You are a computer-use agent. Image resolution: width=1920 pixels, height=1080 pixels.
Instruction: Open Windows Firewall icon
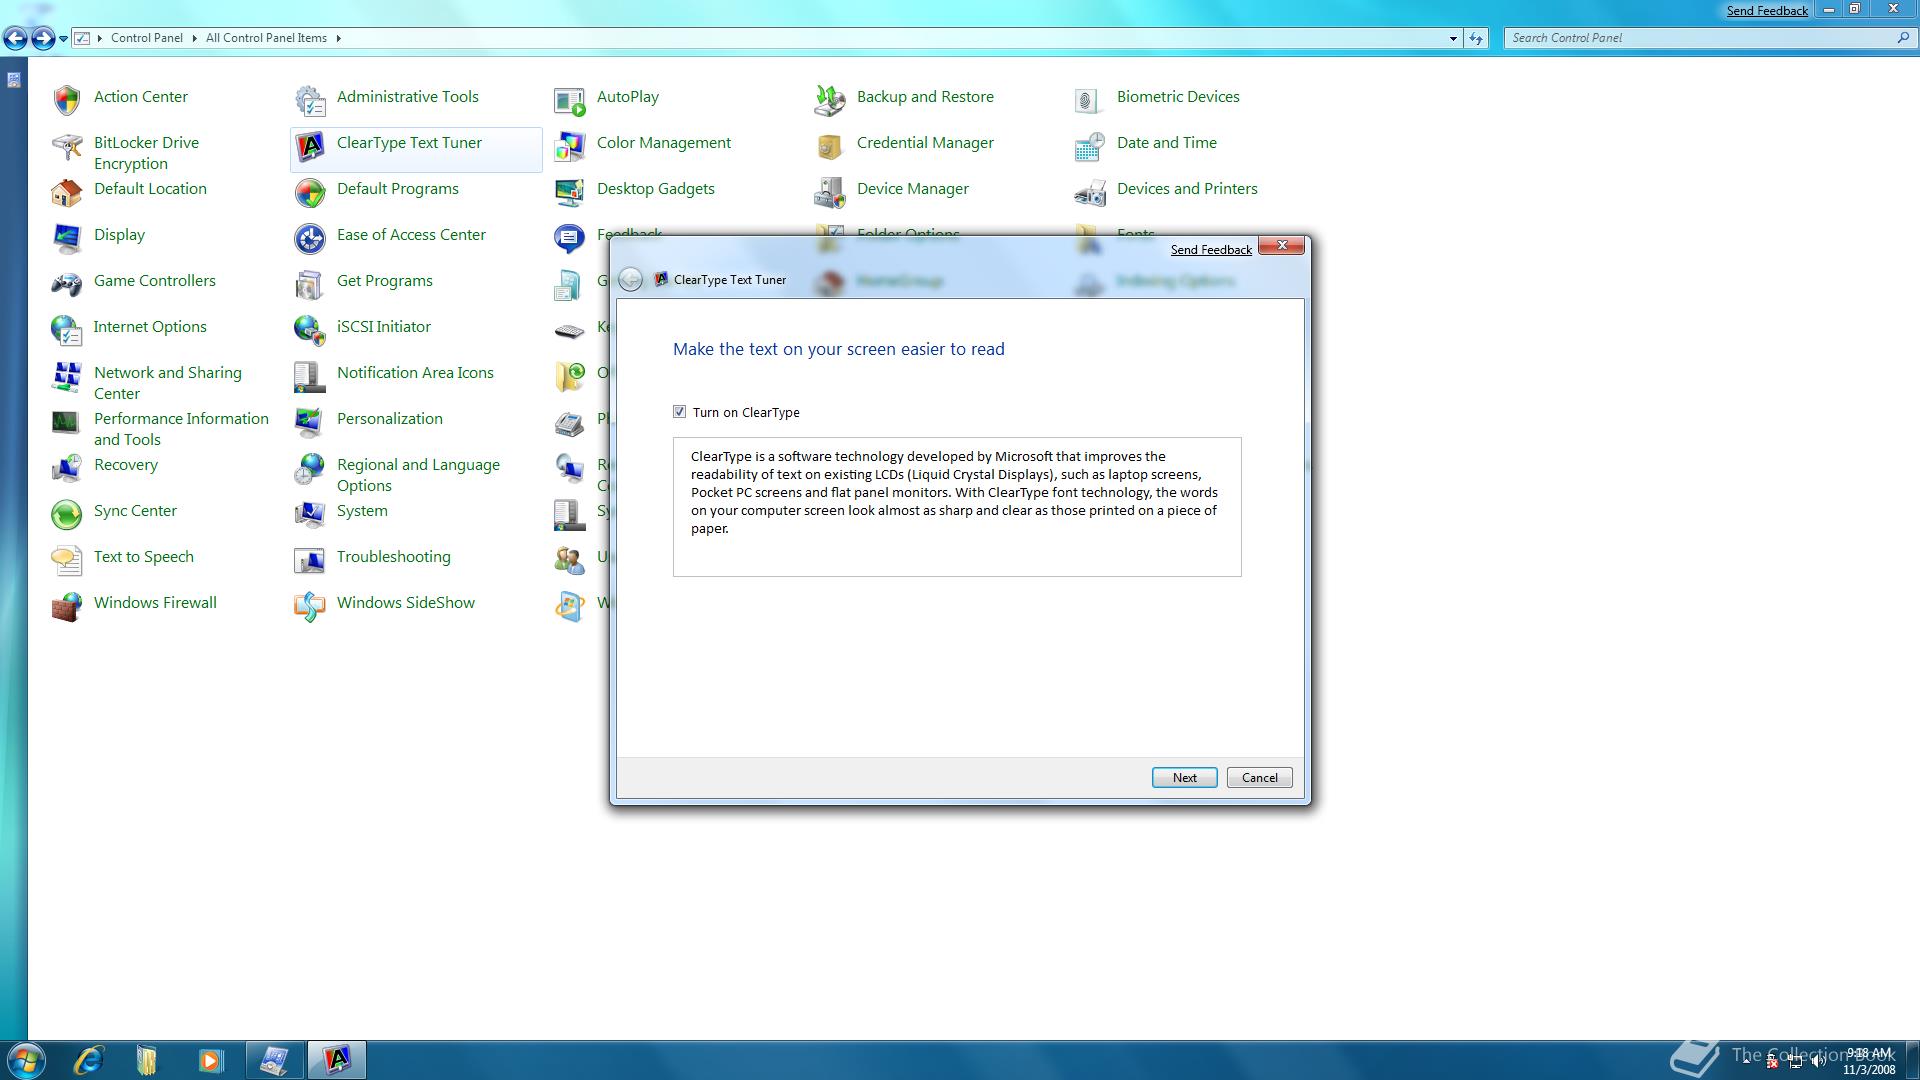tap(66, 605)
